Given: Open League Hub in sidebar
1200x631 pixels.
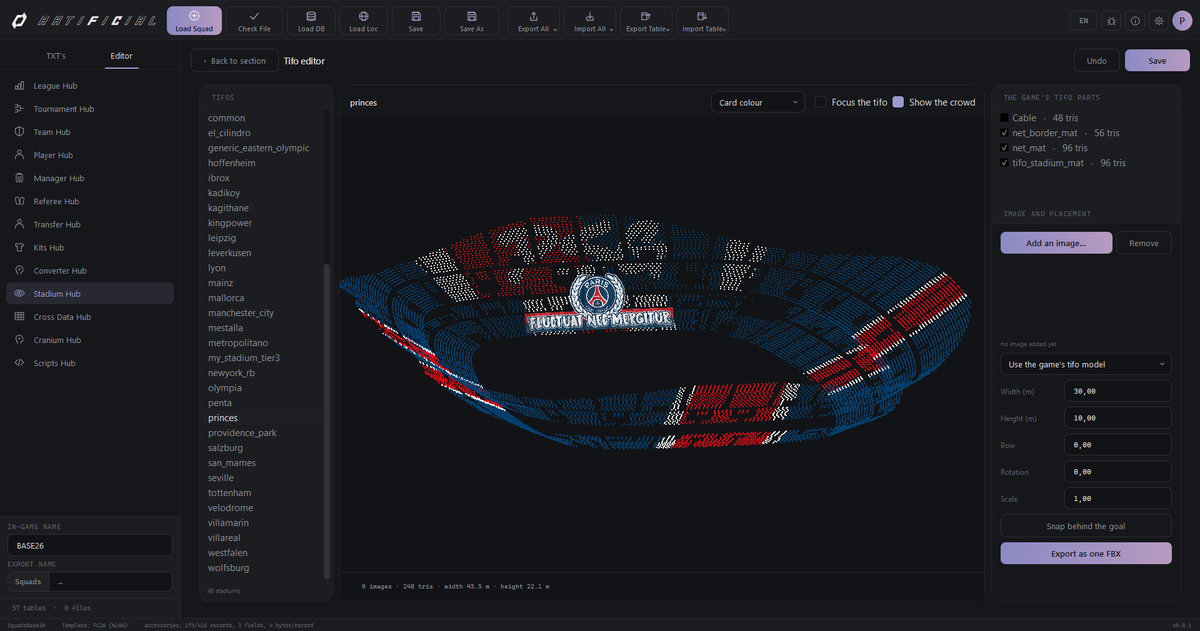Looking at the screenshot, I should (x=90, y=86).
